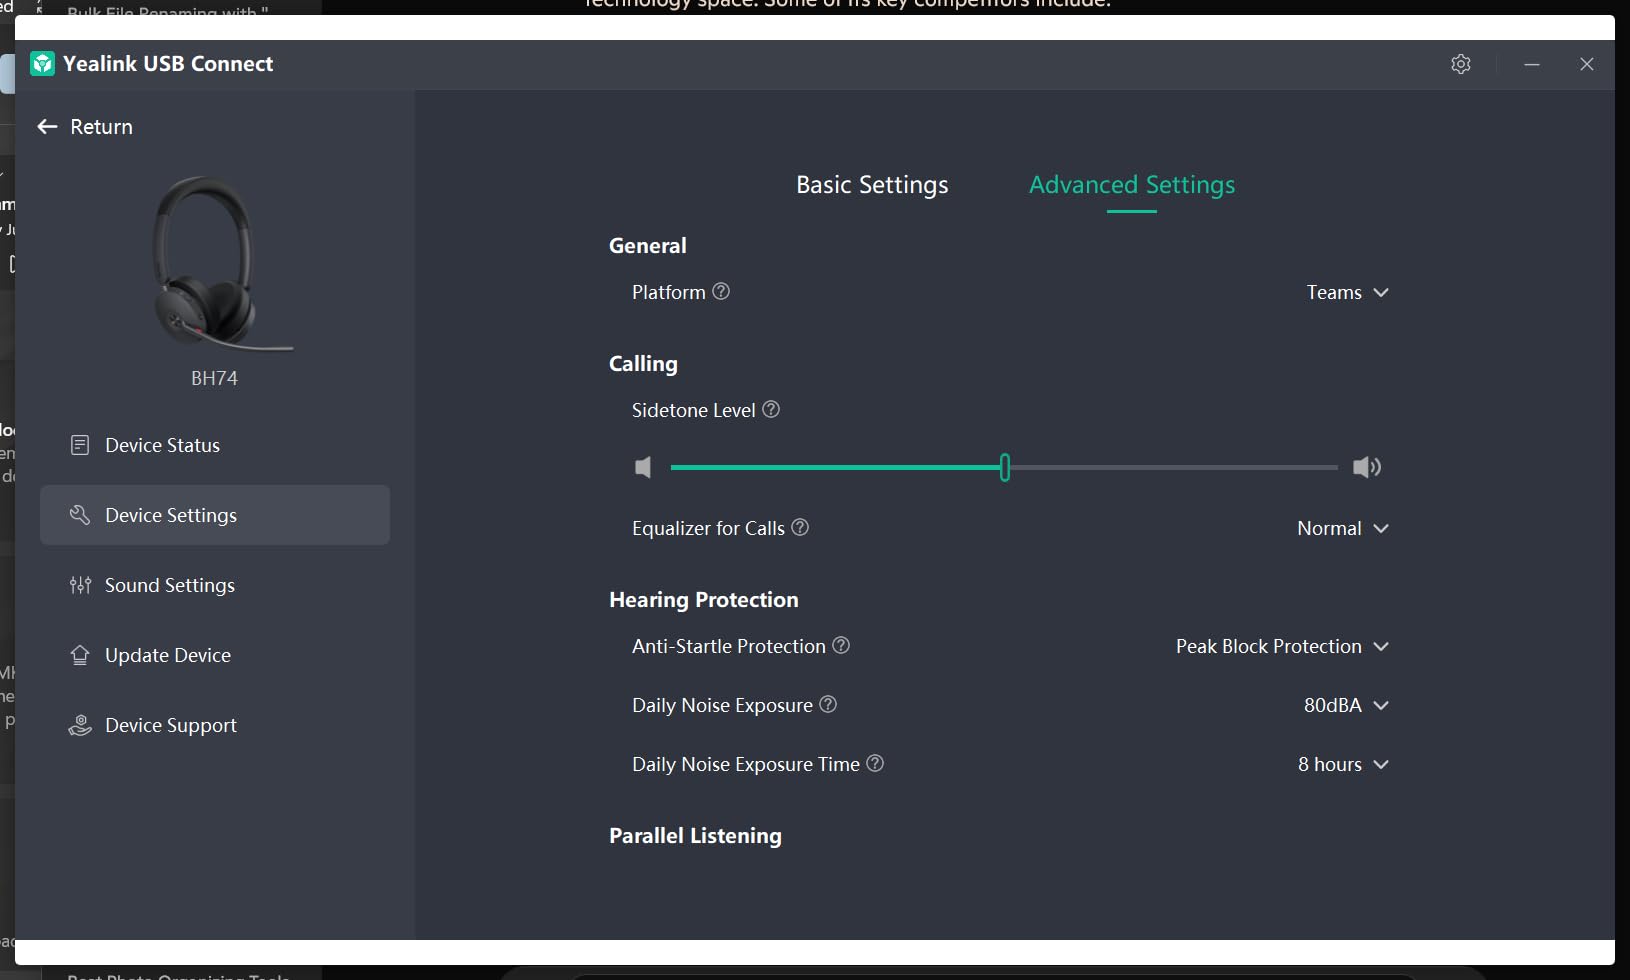
Task: Click the Daily Noise Exposure label
Action: 722,705
